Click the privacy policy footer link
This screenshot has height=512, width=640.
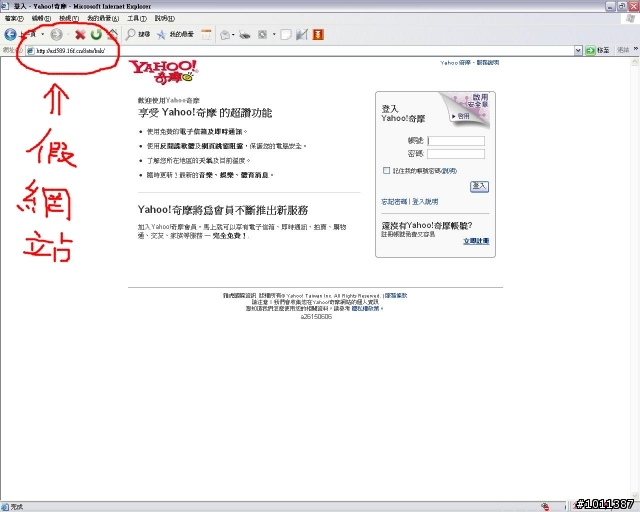pyautogui.click(x=365, y=308)
